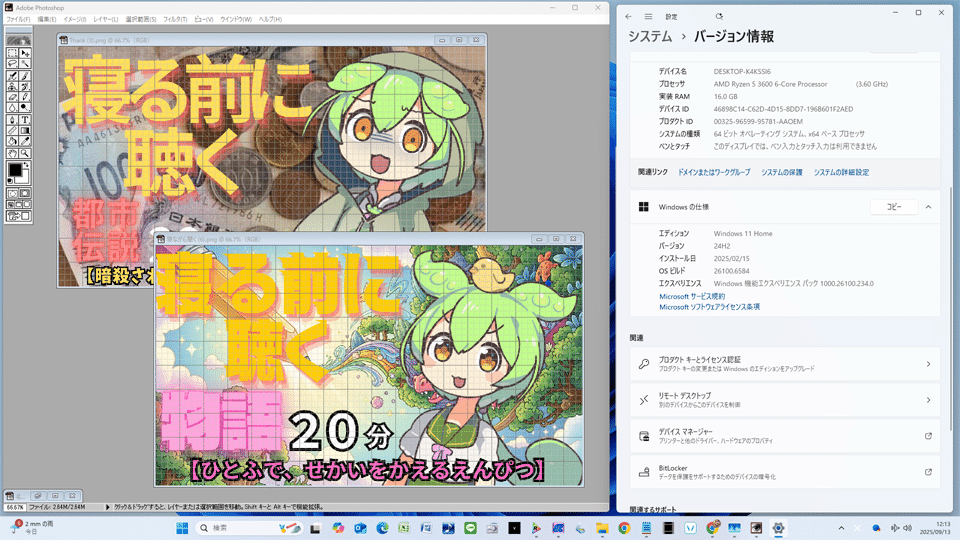This screenshot has height=540, width=960.
Task: Select the Rubber Stamp tool
Action: point(12,86)
